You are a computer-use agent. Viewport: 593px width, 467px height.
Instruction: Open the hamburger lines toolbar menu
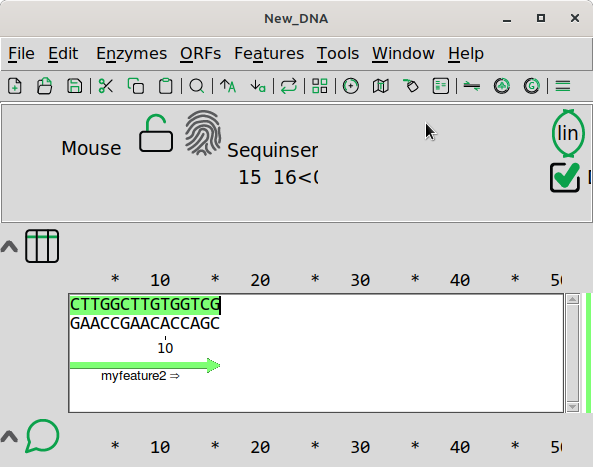pos(562,86)
